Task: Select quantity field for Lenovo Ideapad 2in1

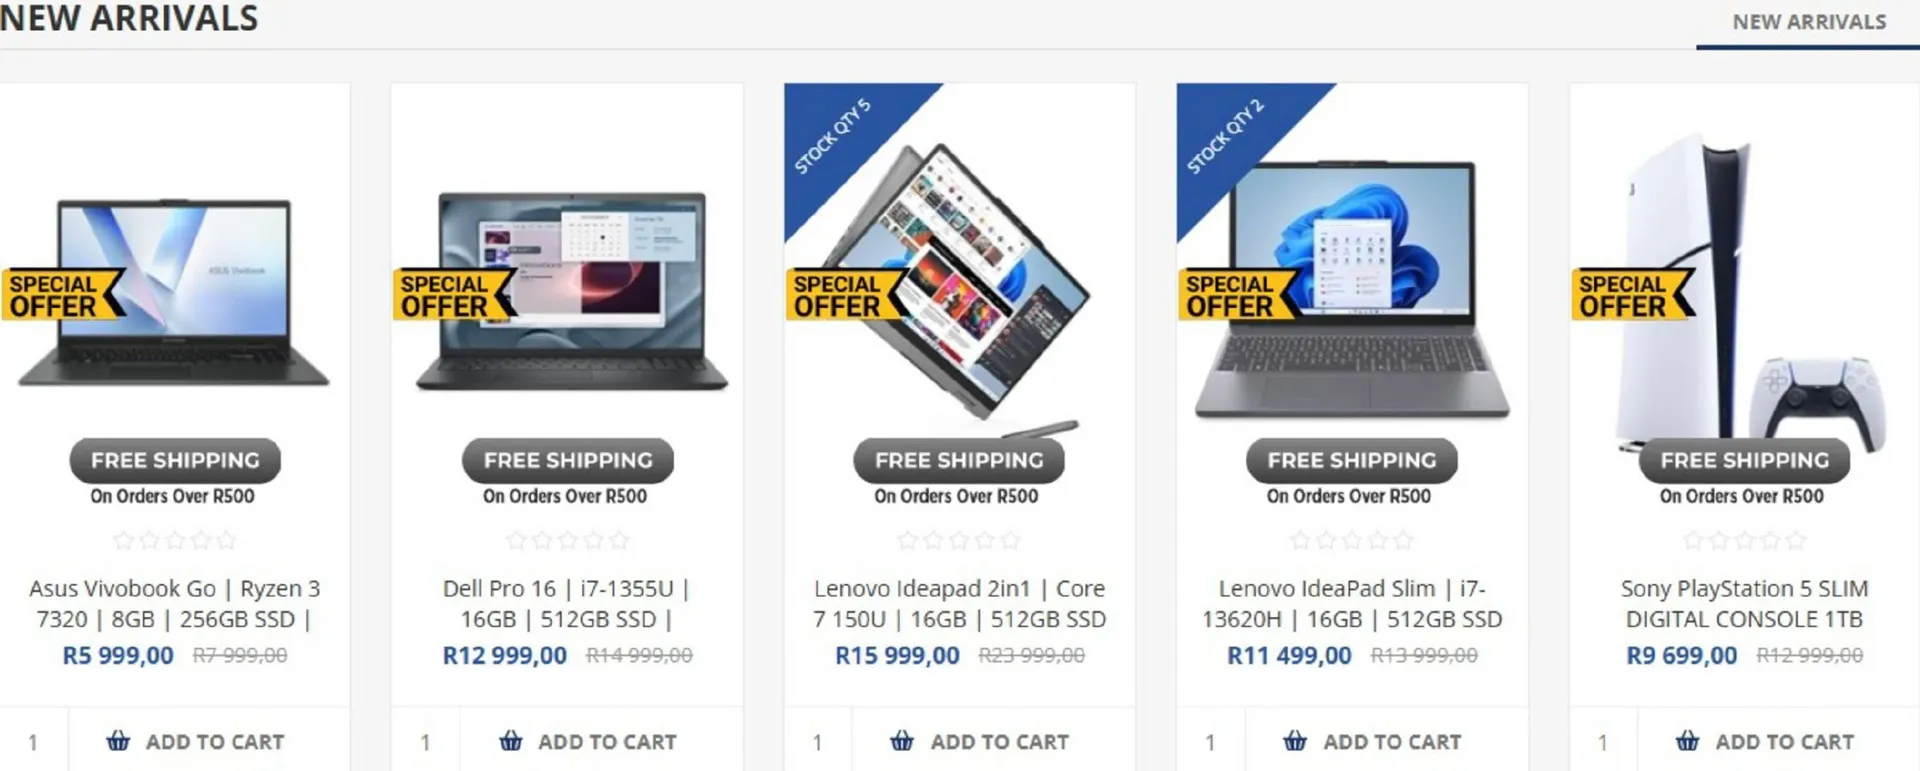Action: pos(818,741)
